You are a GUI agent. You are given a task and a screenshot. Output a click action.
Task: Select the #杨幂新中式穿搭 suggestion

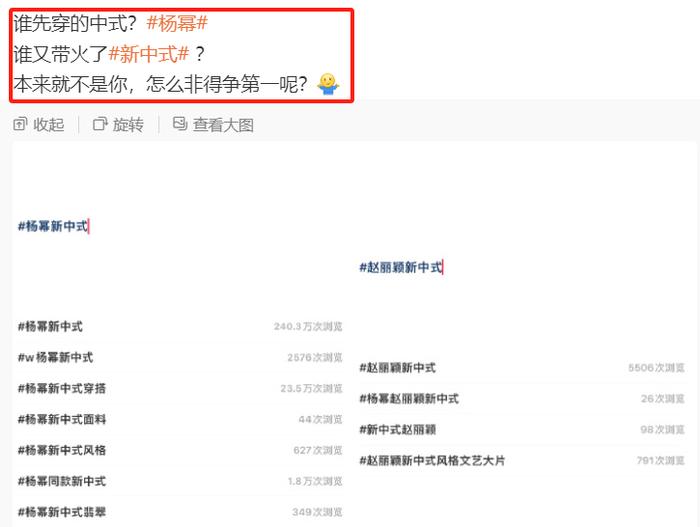(x=180, y=389)
